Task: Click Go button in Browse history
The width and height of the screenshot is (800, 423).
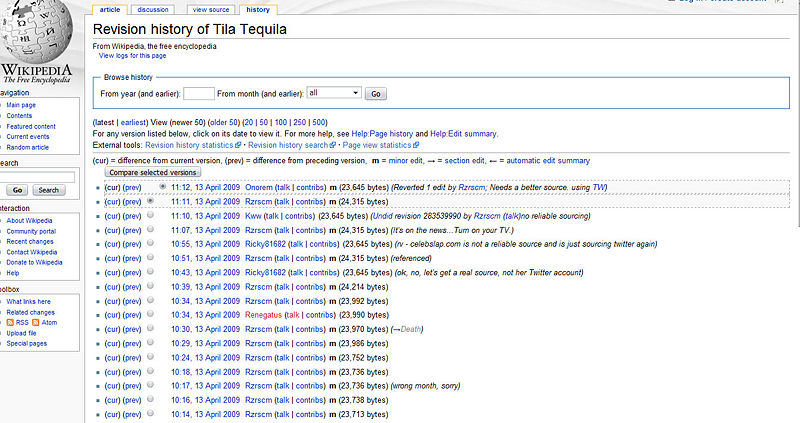Action: tap(376, 93)
